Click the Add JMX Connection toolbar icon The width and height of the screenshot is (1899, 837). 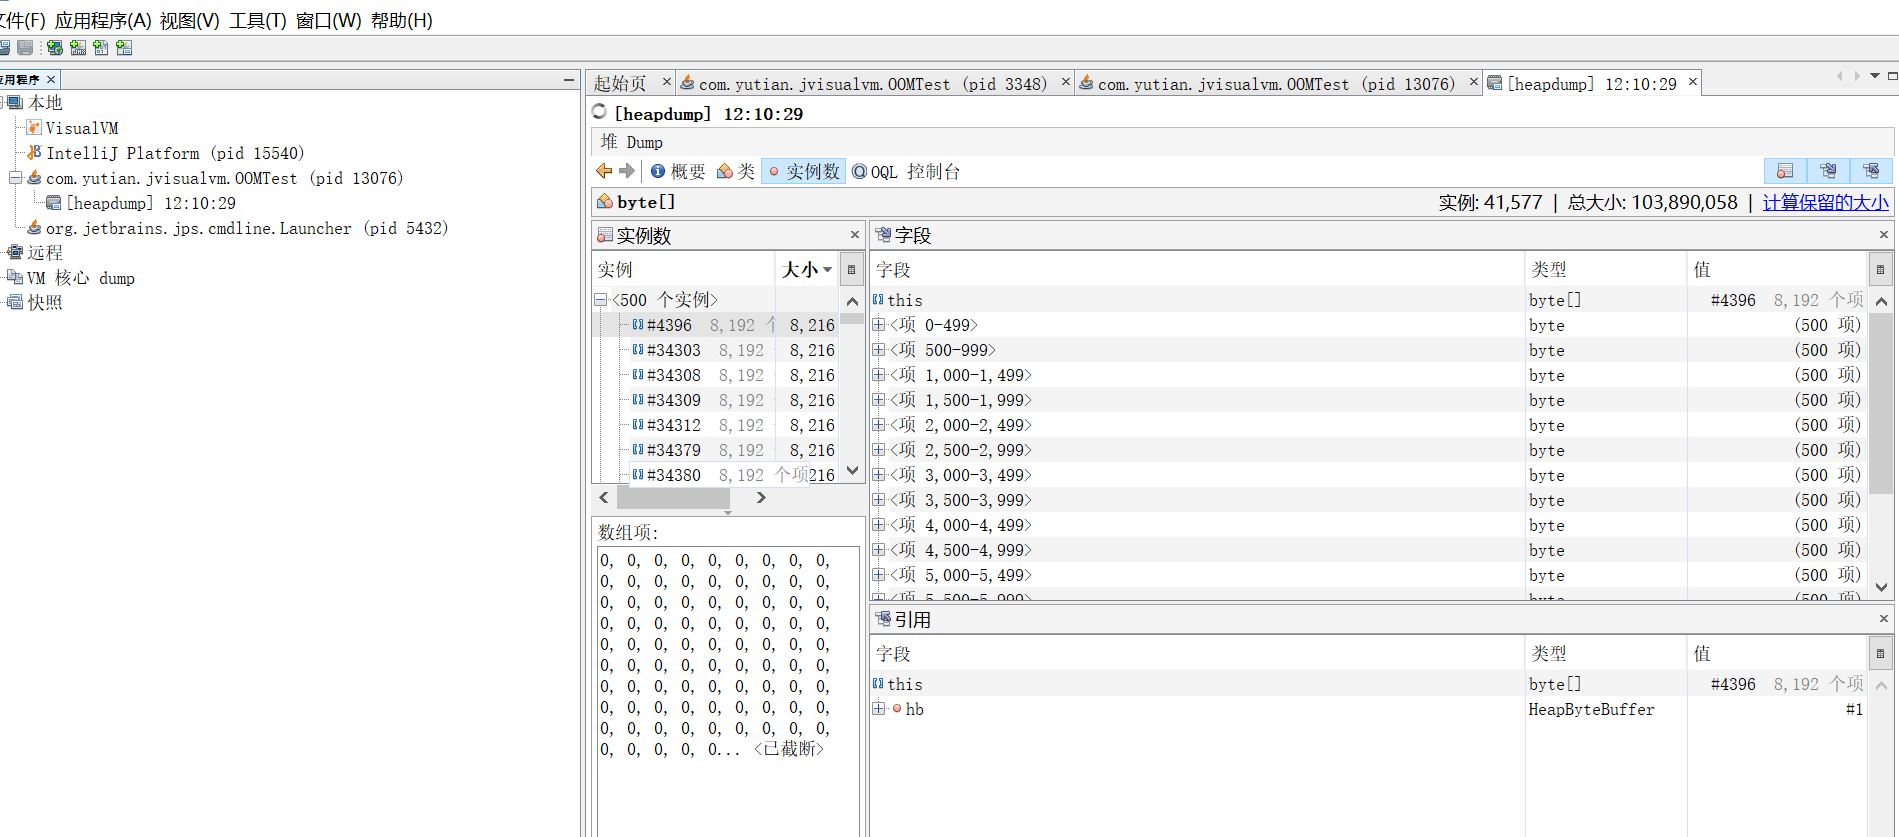[78, 47]
